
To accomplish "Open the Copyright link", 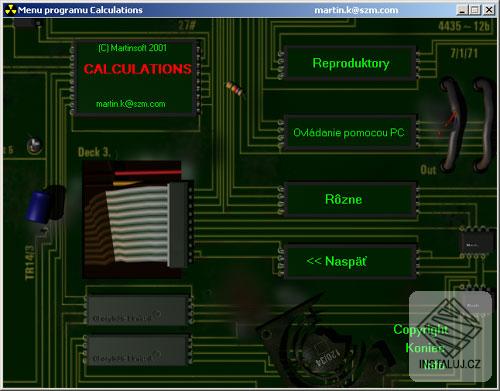I will (421, 329).
